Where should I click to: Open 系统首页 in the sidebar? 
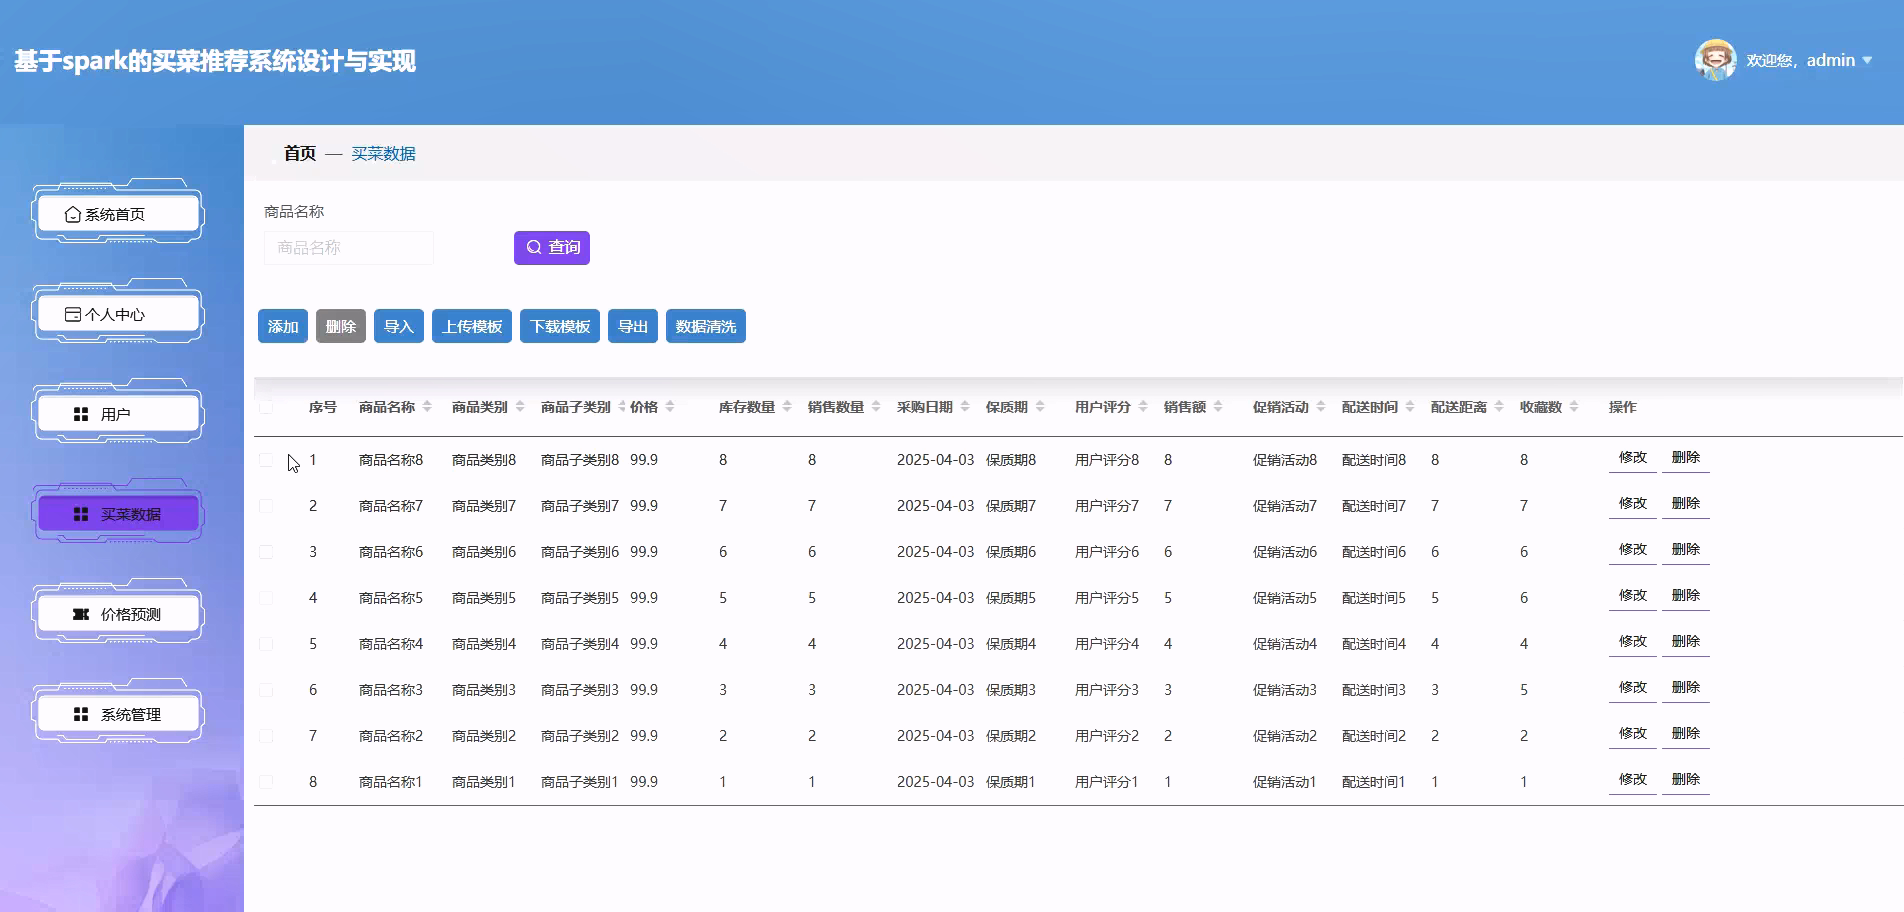(x=118, y=214)
